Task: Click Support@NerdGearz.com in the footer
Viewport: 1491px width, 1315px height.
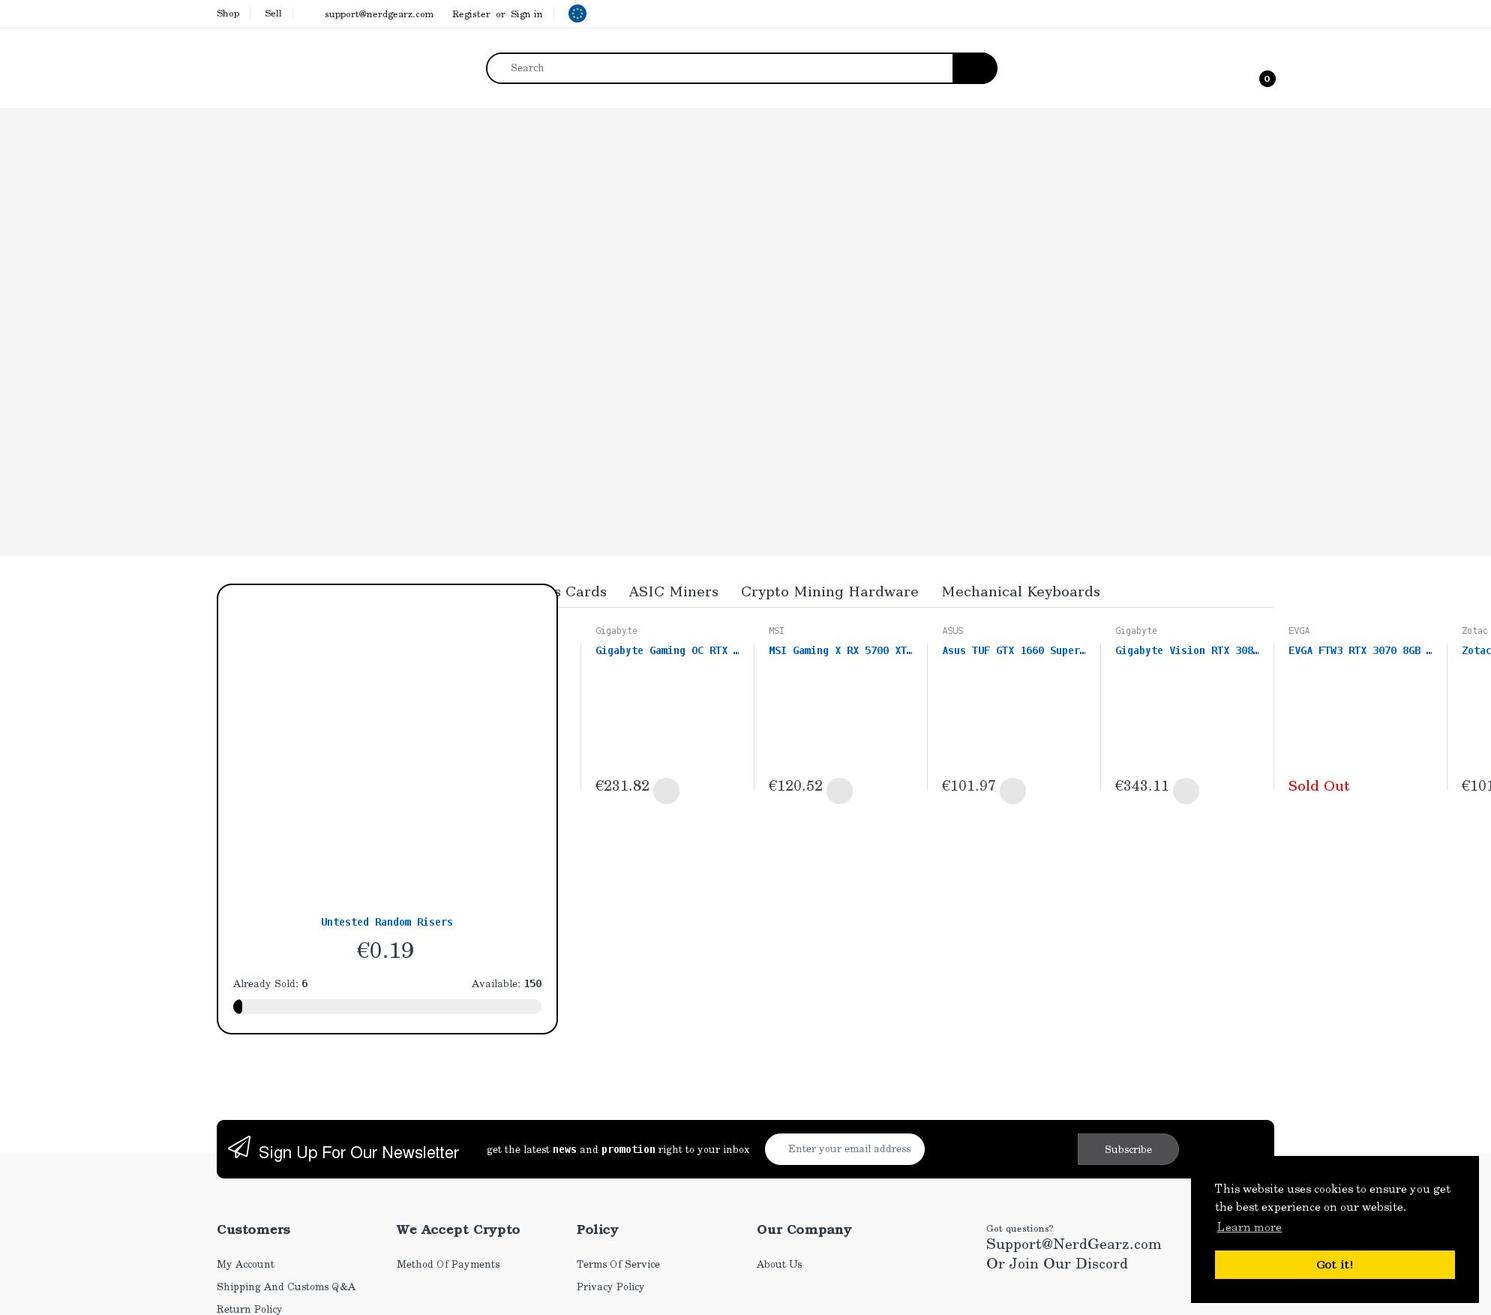Action: (x=1073, y=1244)
